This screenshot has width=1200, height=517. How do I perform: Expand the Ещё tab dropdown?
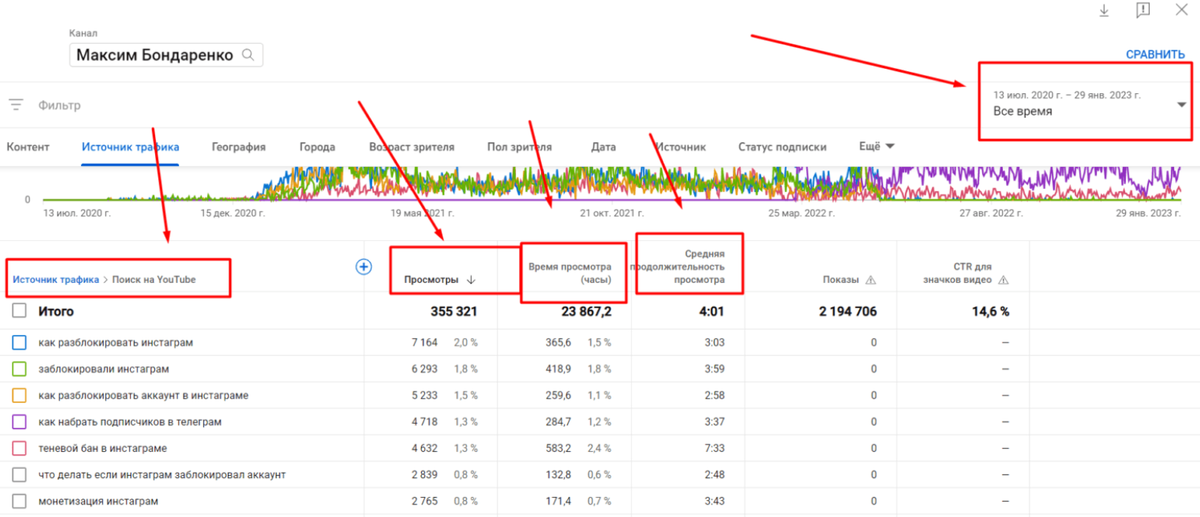point(877,146)
